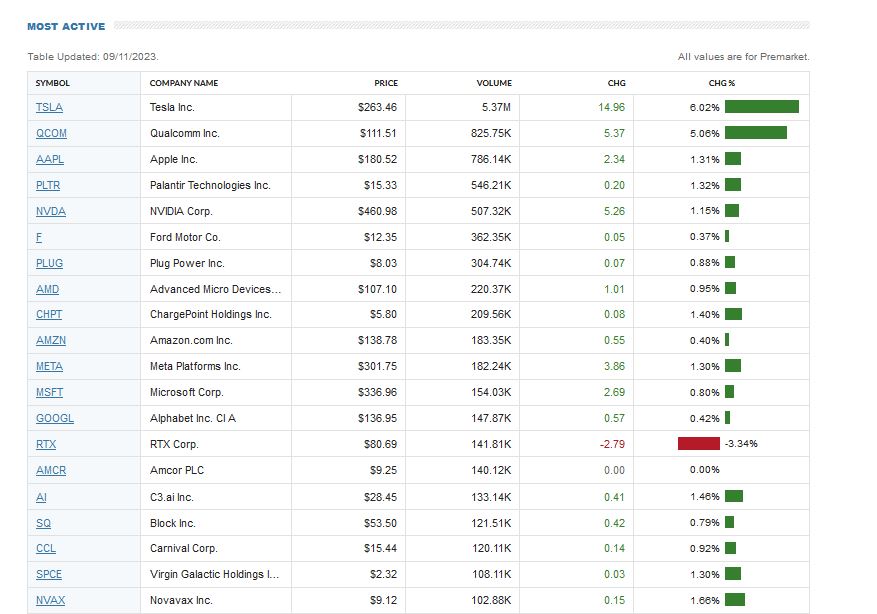Open the AMZN ticker link
The width and height of the screenshot is (877, 614).
50,340
